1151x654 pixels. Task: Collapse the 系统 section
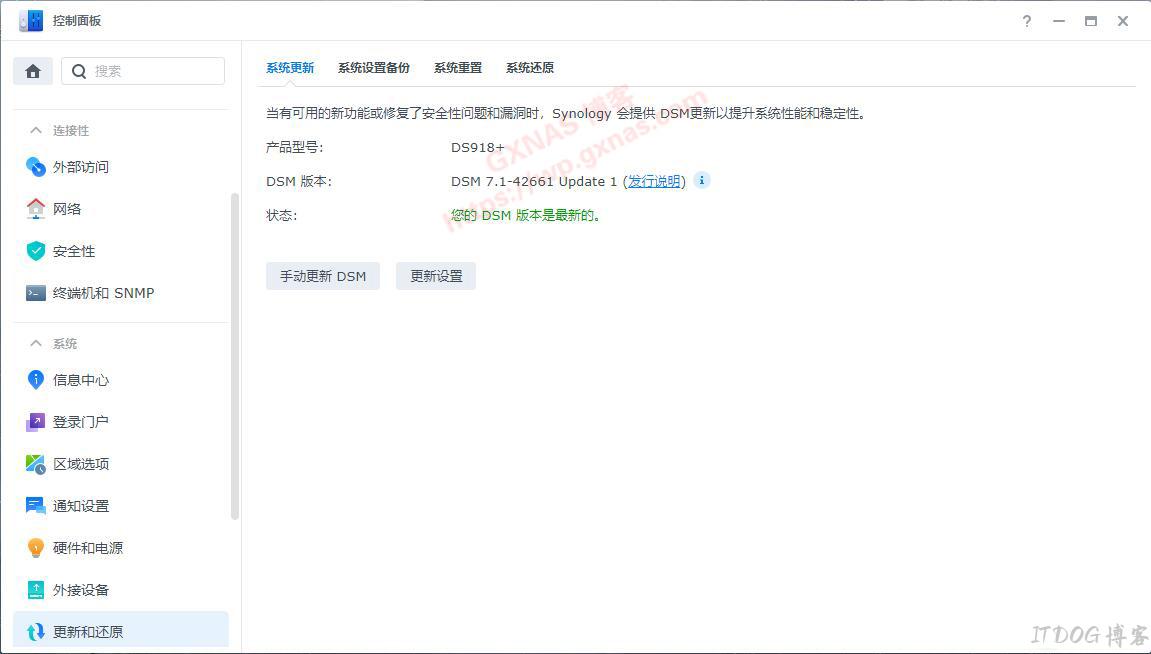pos(35,343)
